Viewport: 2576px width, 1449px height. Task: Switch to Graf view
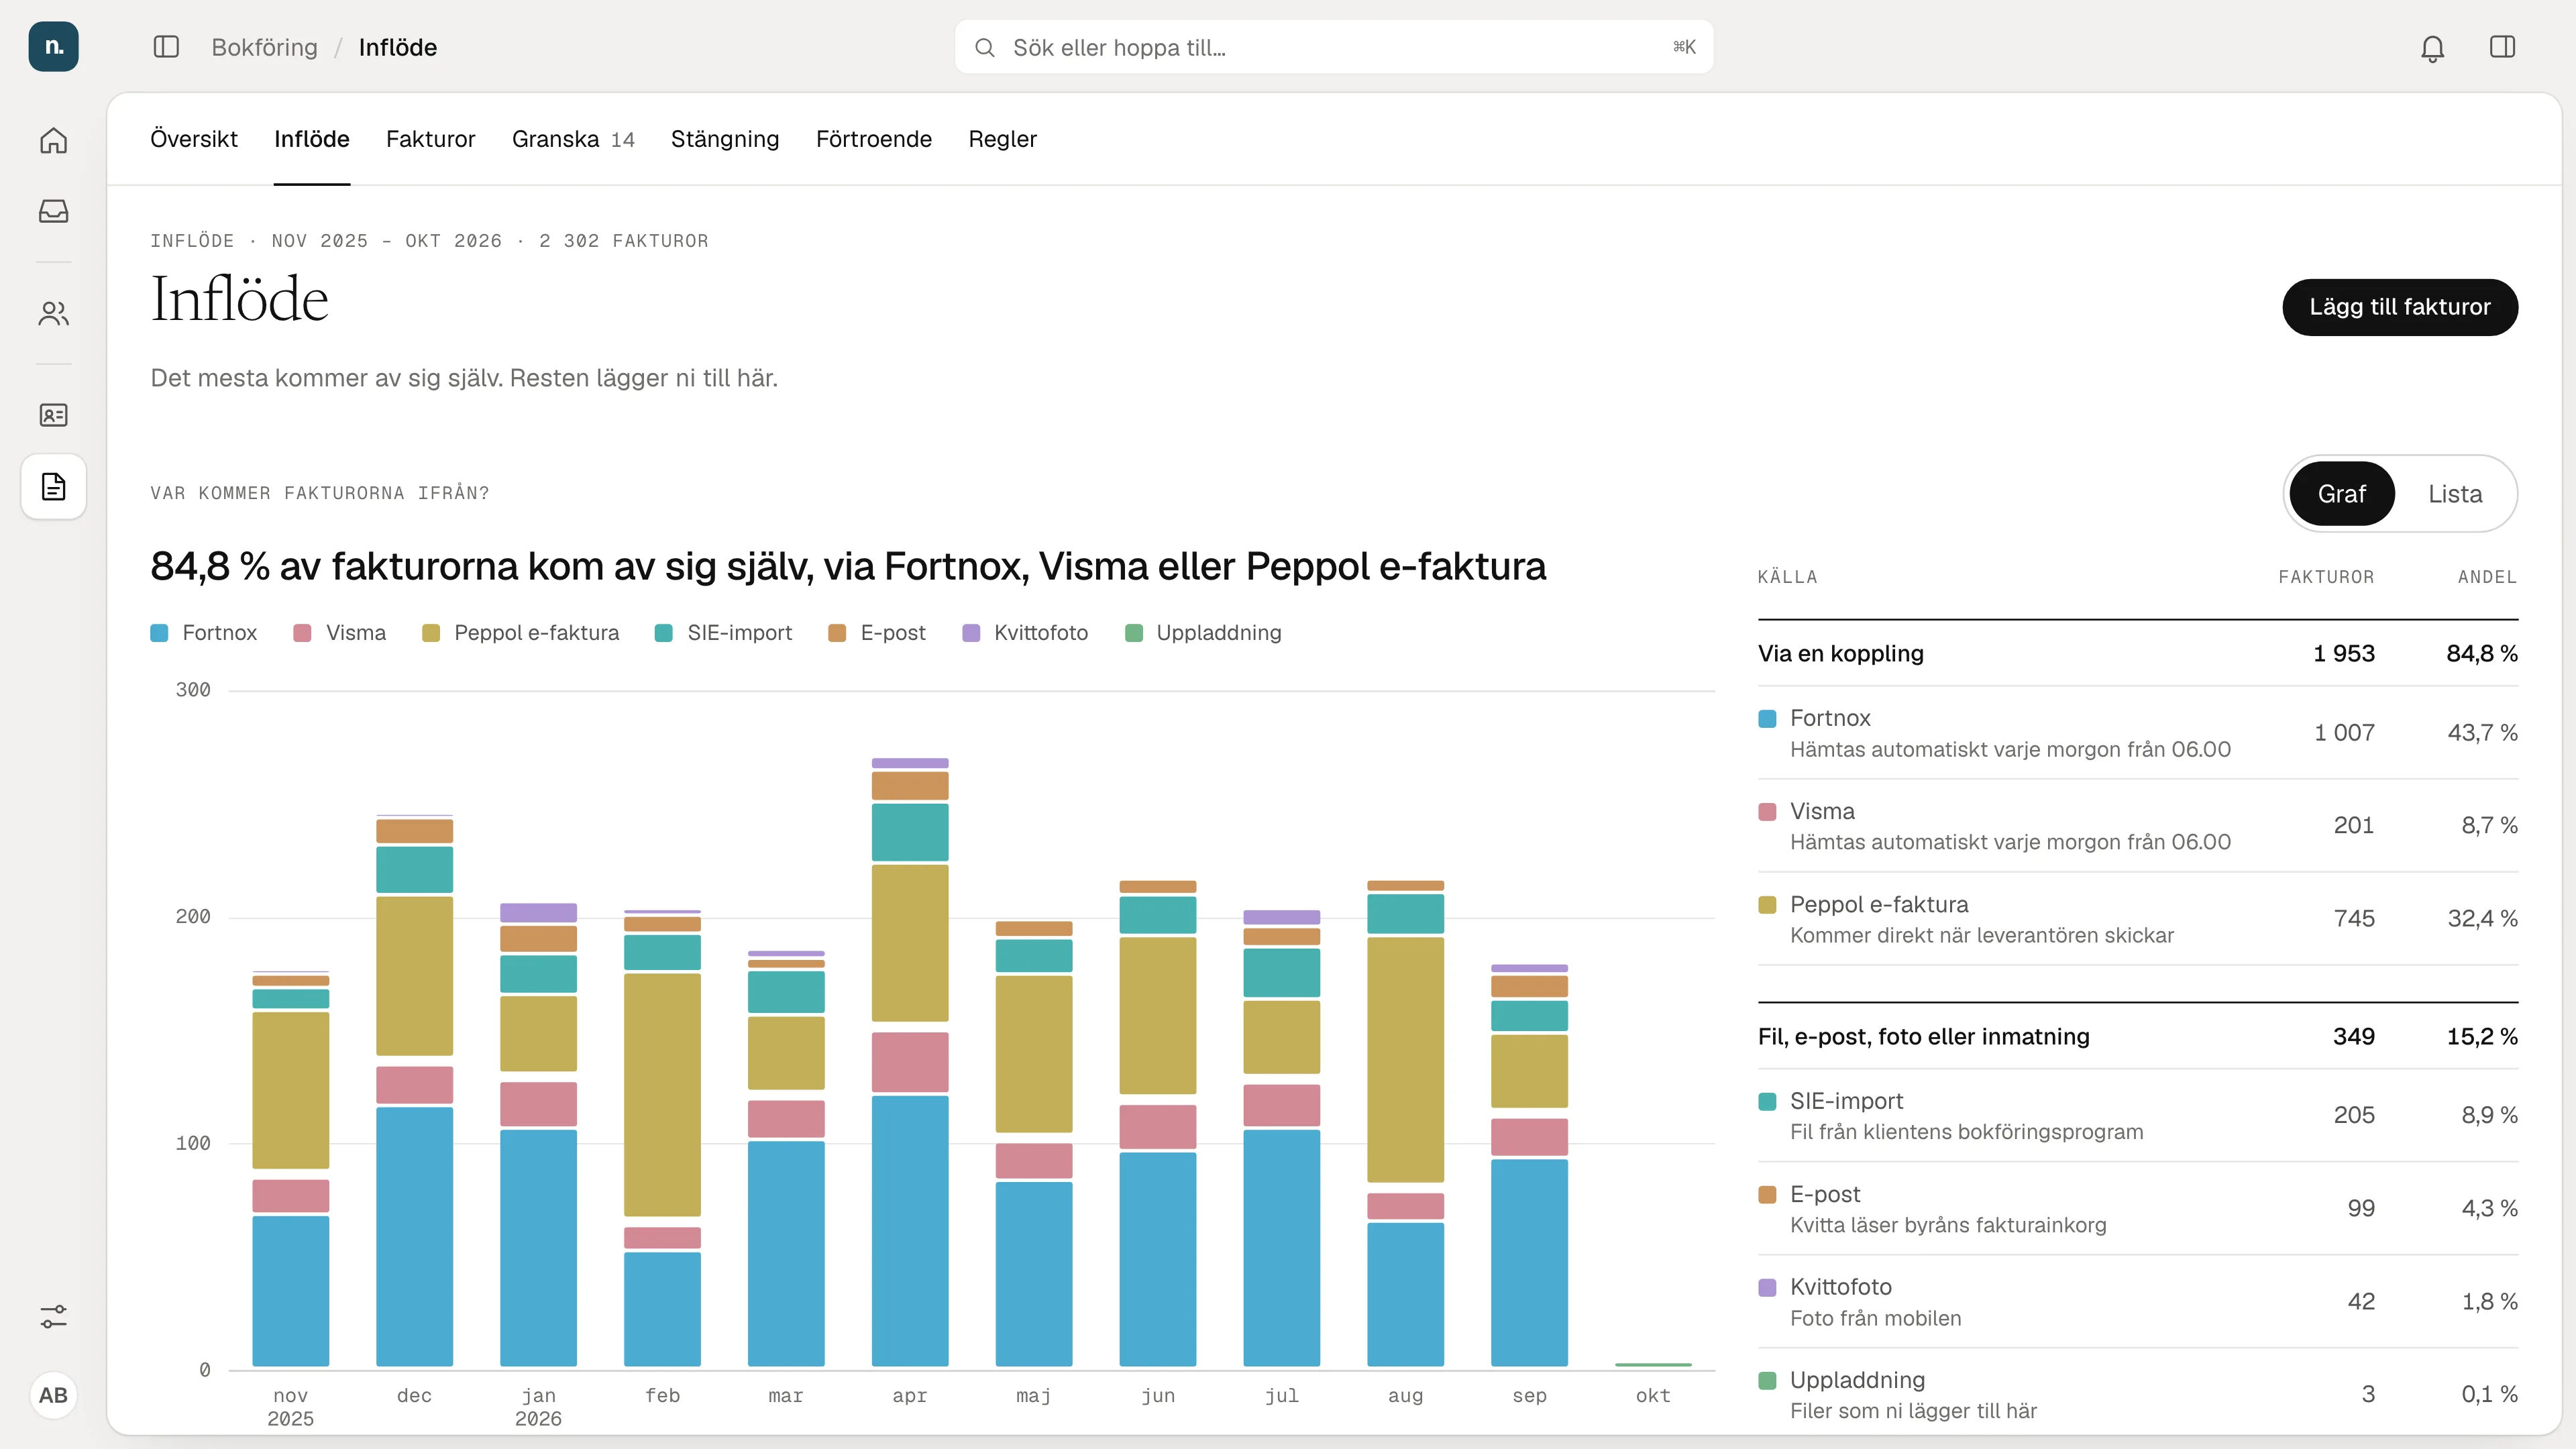[x=2341, y=494]
